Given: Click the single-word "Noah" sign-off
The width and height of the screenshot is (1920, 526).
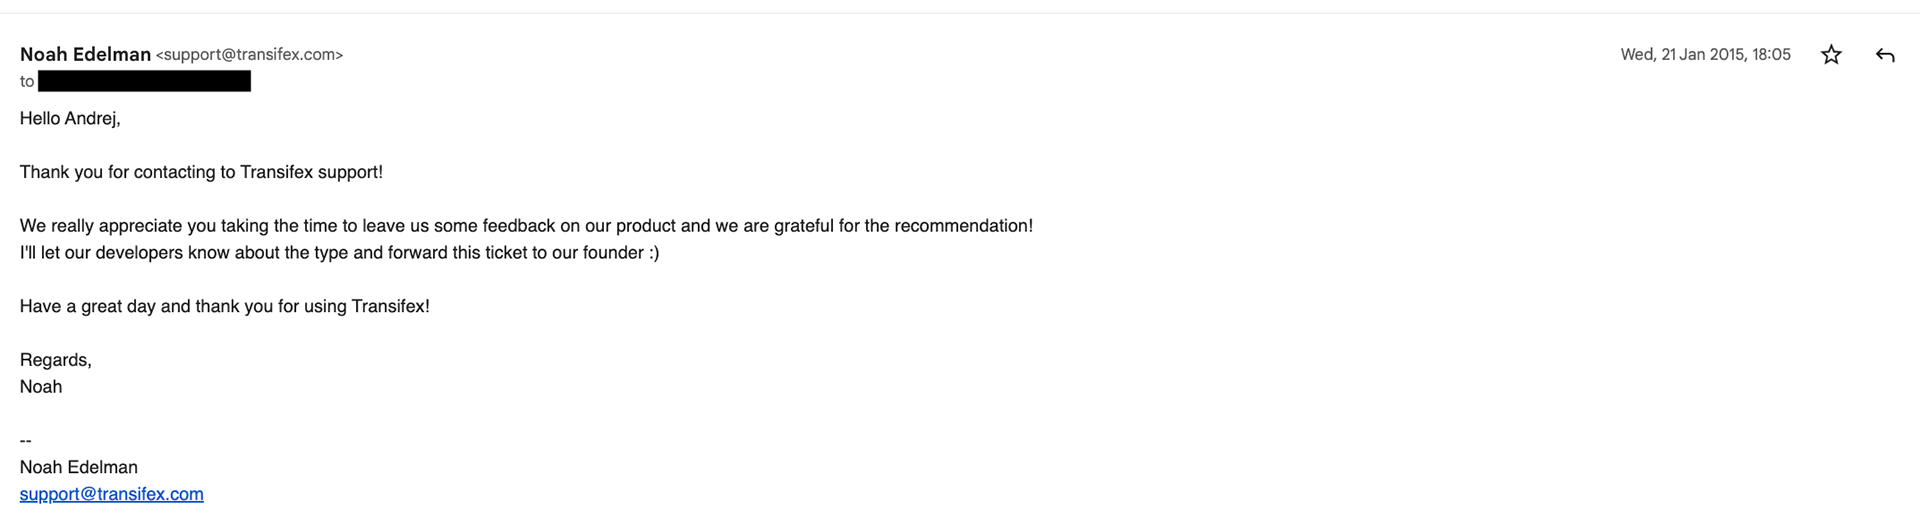Looking at the screenshot, I should tap(41, 387).
